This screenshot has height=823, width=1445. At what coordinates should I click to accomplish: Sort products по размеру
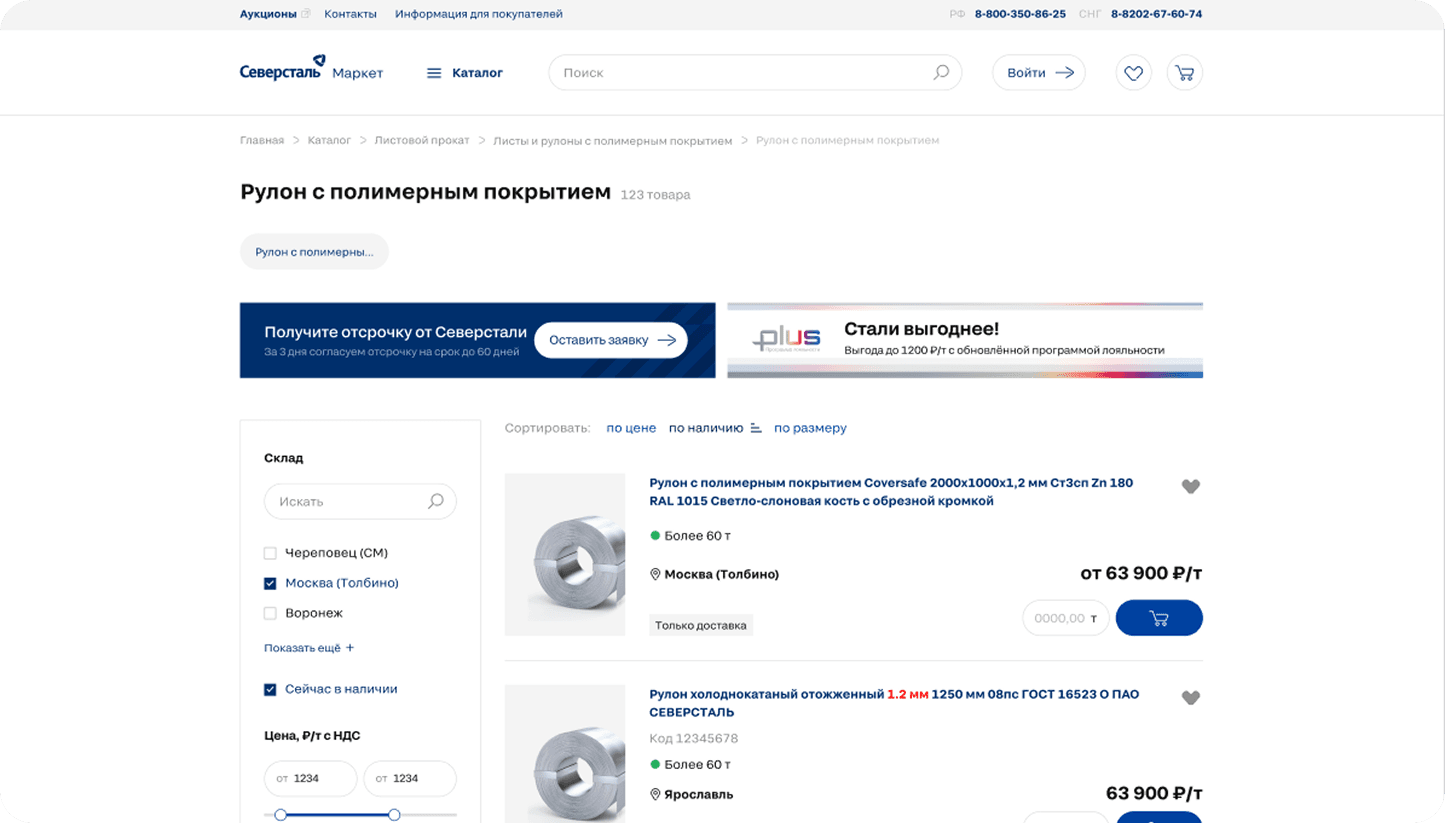pos(810,428)
